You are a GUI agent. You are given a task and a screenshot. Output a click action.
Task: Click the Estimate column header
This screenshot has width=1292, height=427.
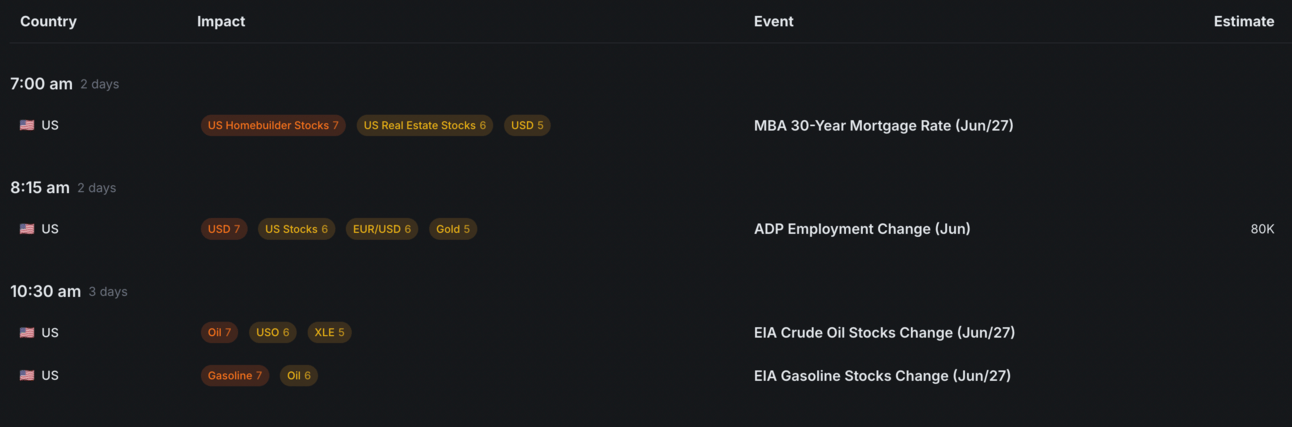(1243, 21)
